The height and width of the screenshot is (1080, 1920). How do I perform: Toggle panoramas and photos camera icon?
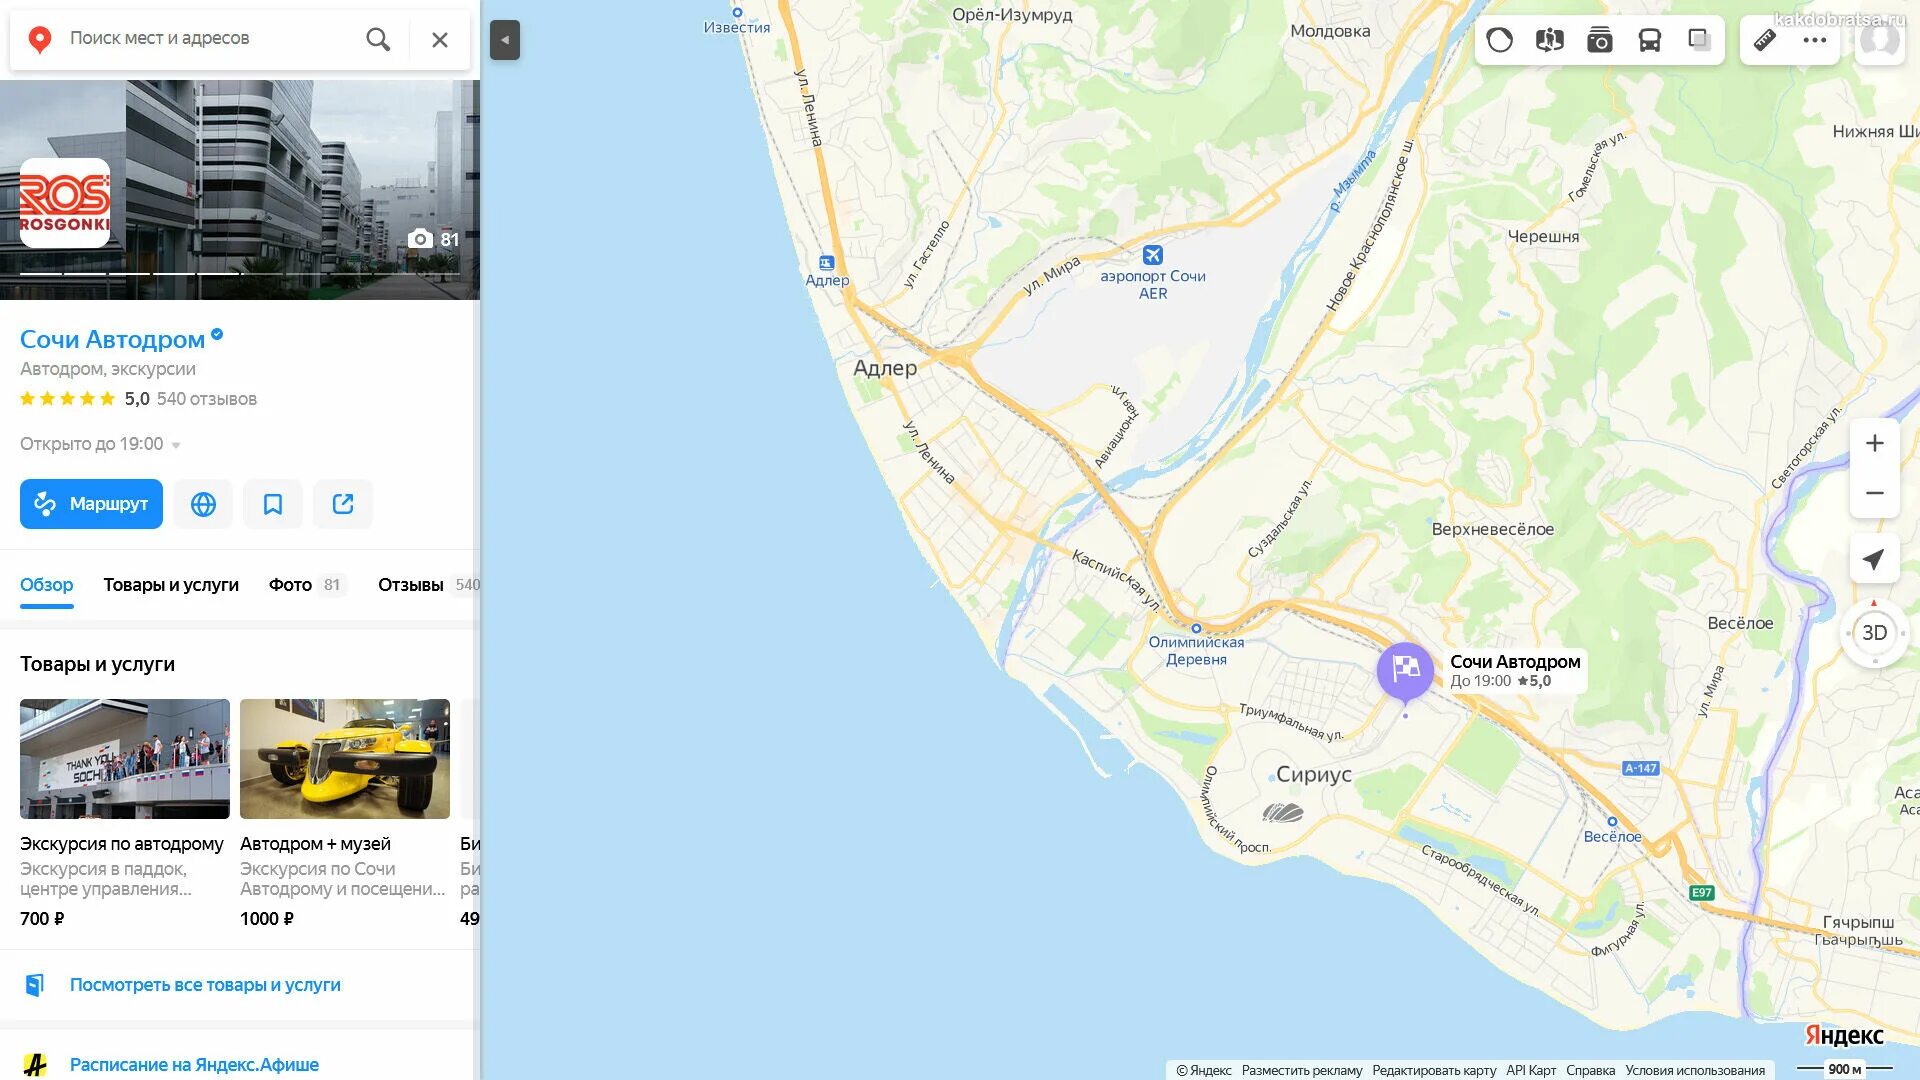click(x=1600, y=40)
